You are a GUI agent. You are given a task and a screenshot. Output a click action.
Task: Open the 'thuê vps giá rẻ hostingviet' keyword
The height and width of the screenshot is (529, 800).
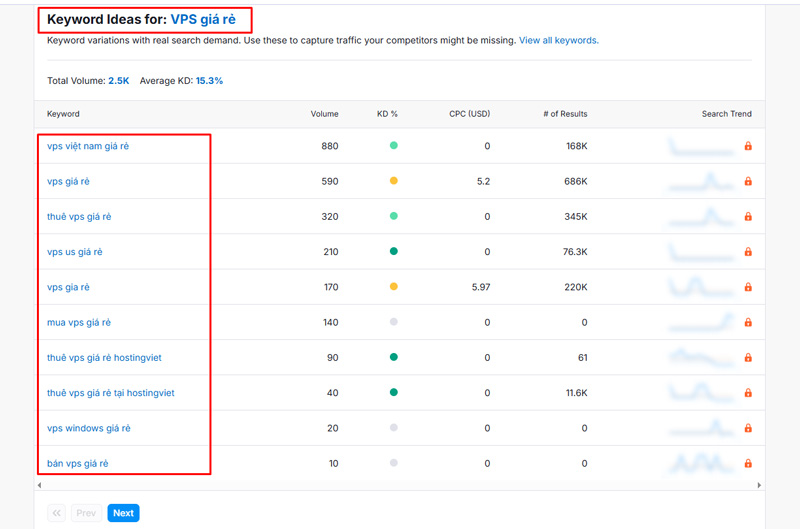pos(104,358)
